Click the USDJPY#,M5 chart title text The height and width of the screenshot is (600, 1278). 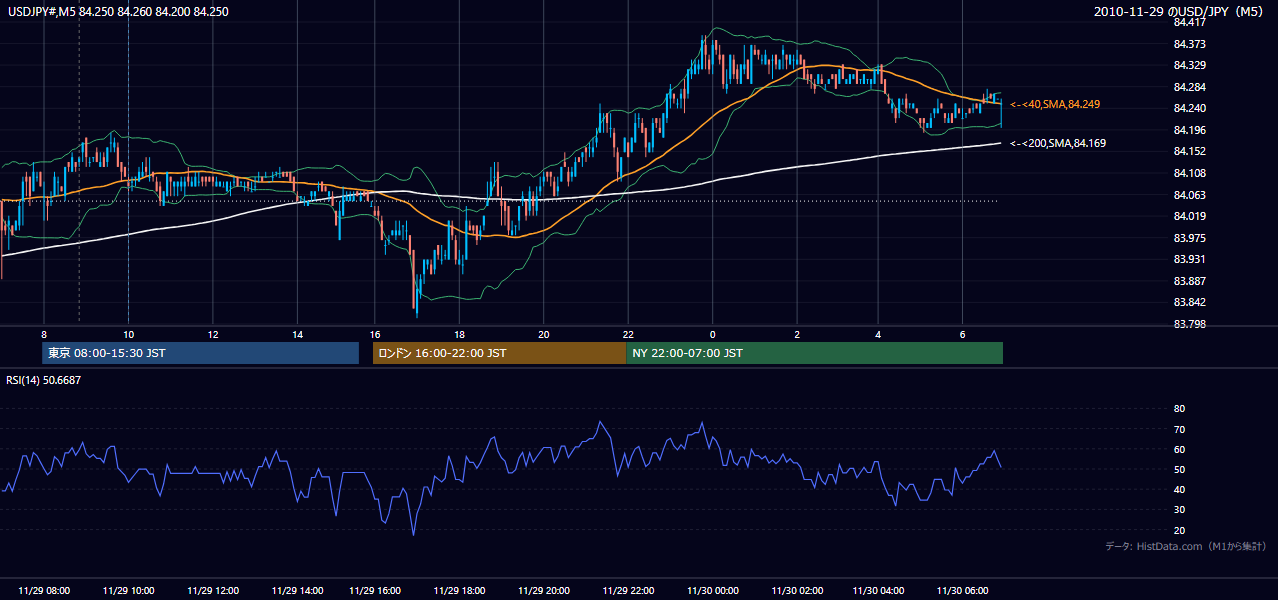(117, 11)
